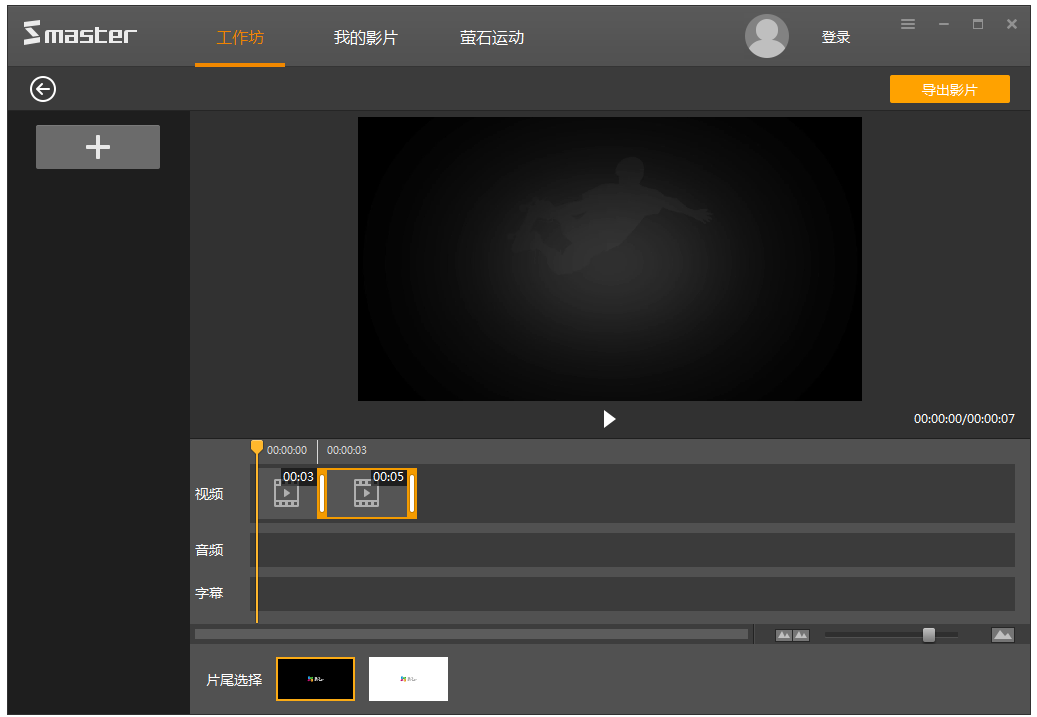Click the zoom in timeline icon

1002,635
